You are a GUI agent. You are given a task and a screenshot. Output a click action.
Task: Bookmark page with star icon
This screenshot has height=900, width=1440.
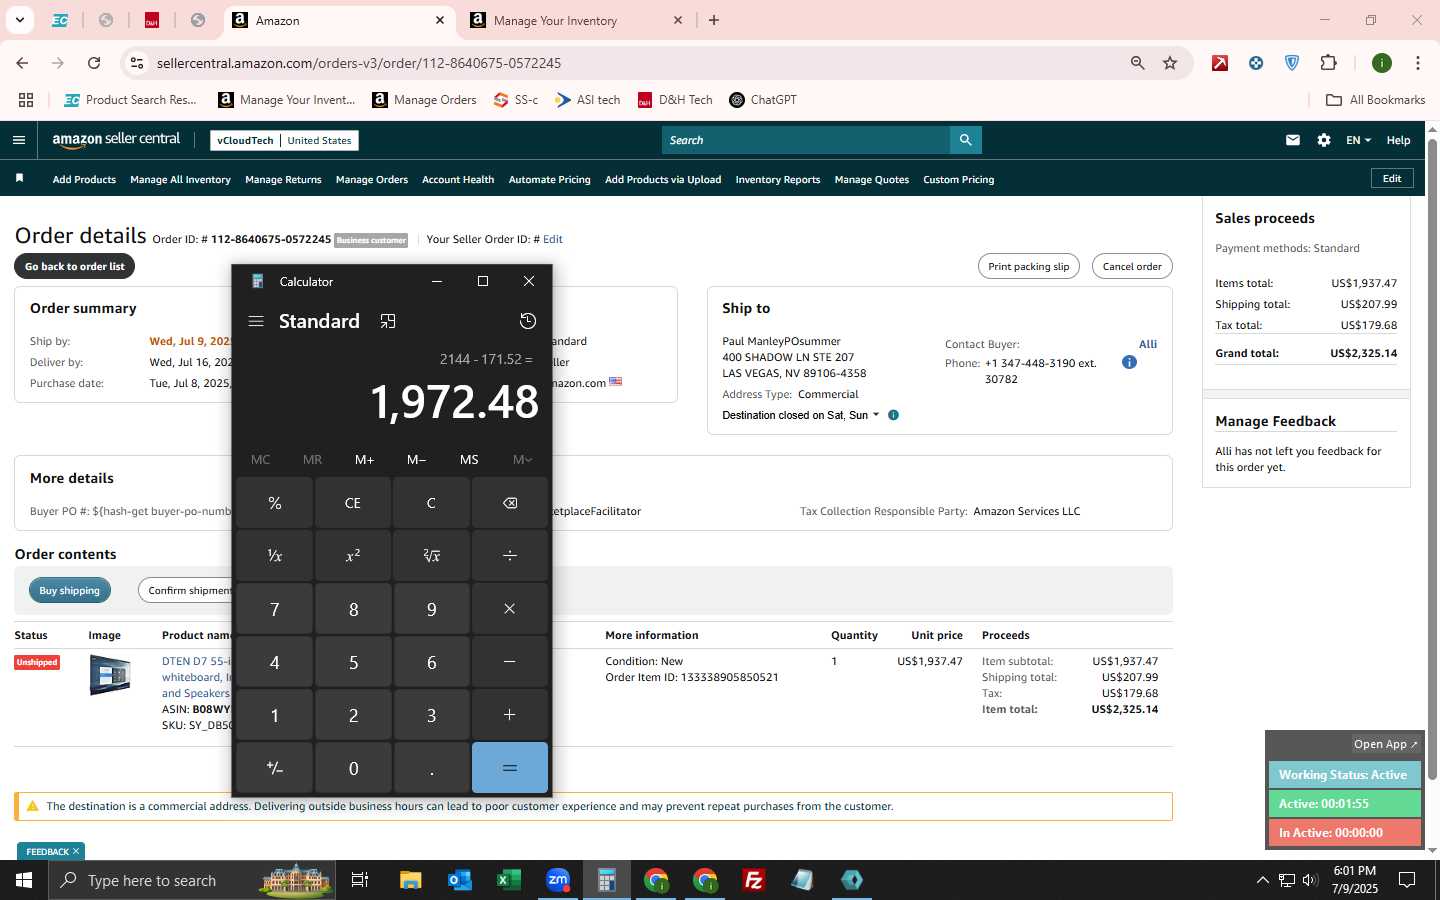click(1170, 63)
